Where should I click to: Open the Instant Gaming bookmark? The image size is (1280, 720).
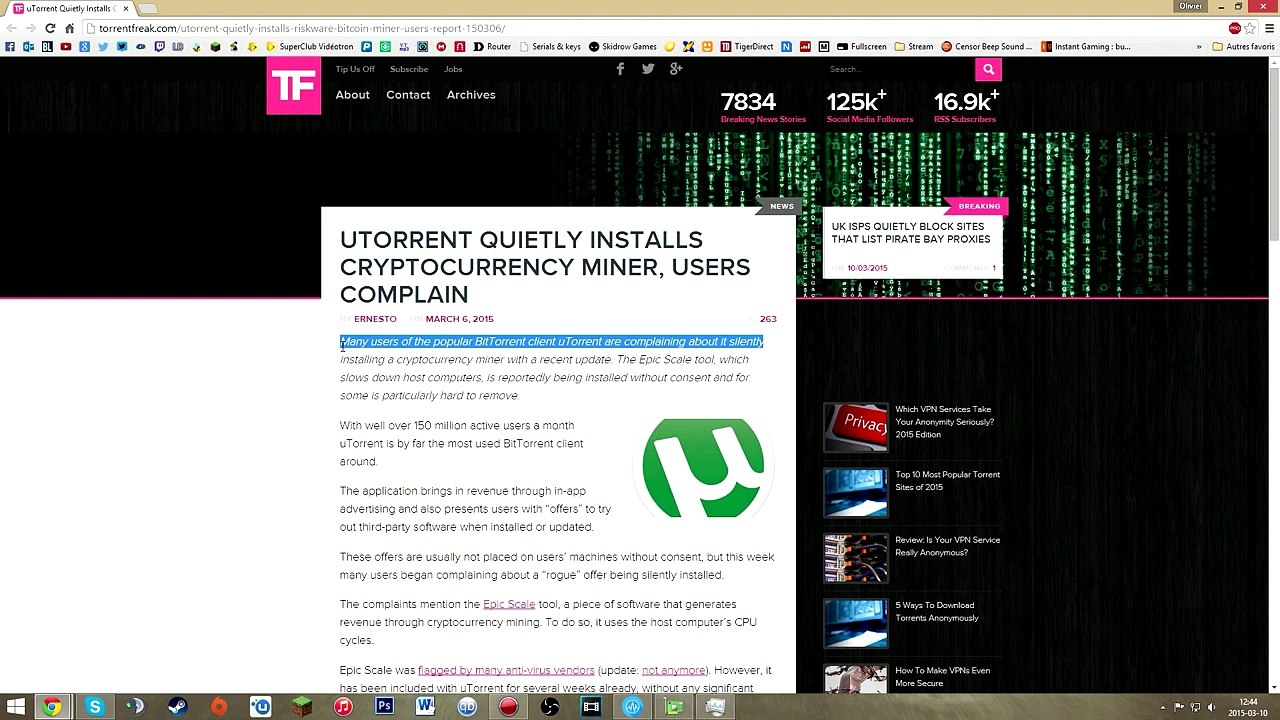click(x=1086, y=46)
